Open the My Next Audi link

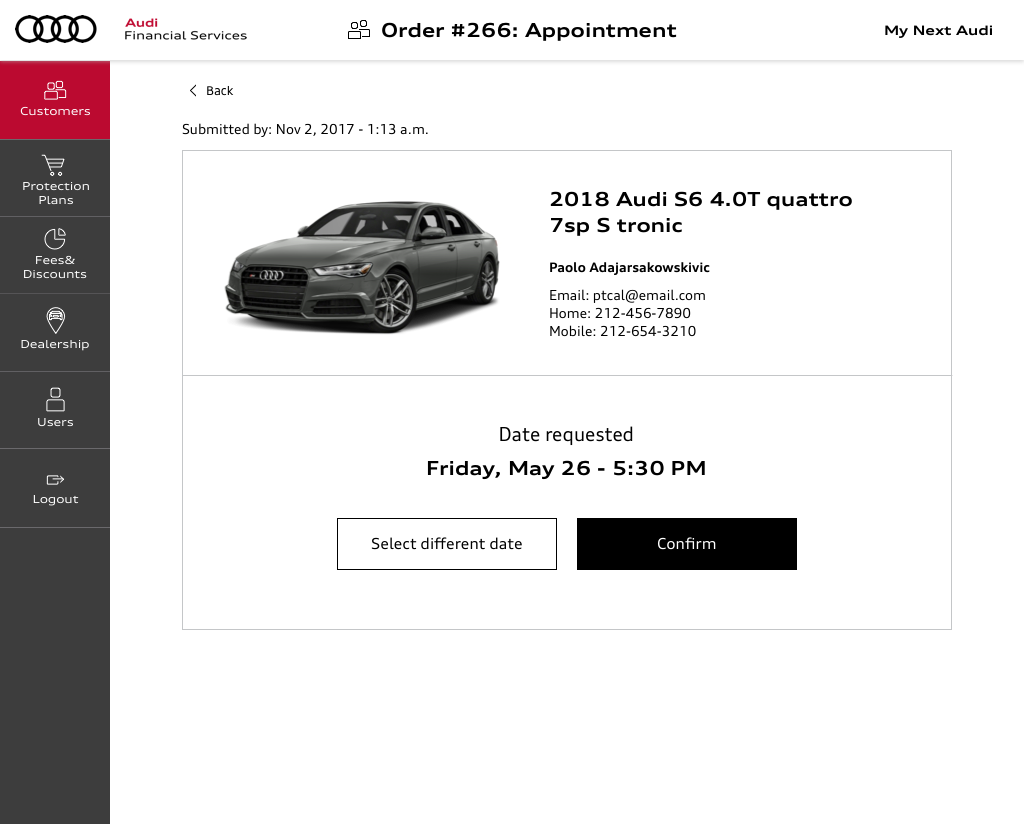(938, 31)
